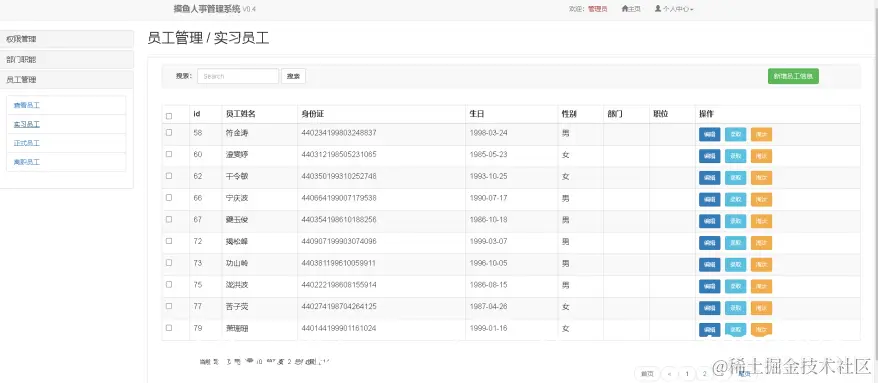Viewport: 878px width, 383px height.
Task: Click the light-blue 录取 button for id 72
Action: tap(735, 243)
